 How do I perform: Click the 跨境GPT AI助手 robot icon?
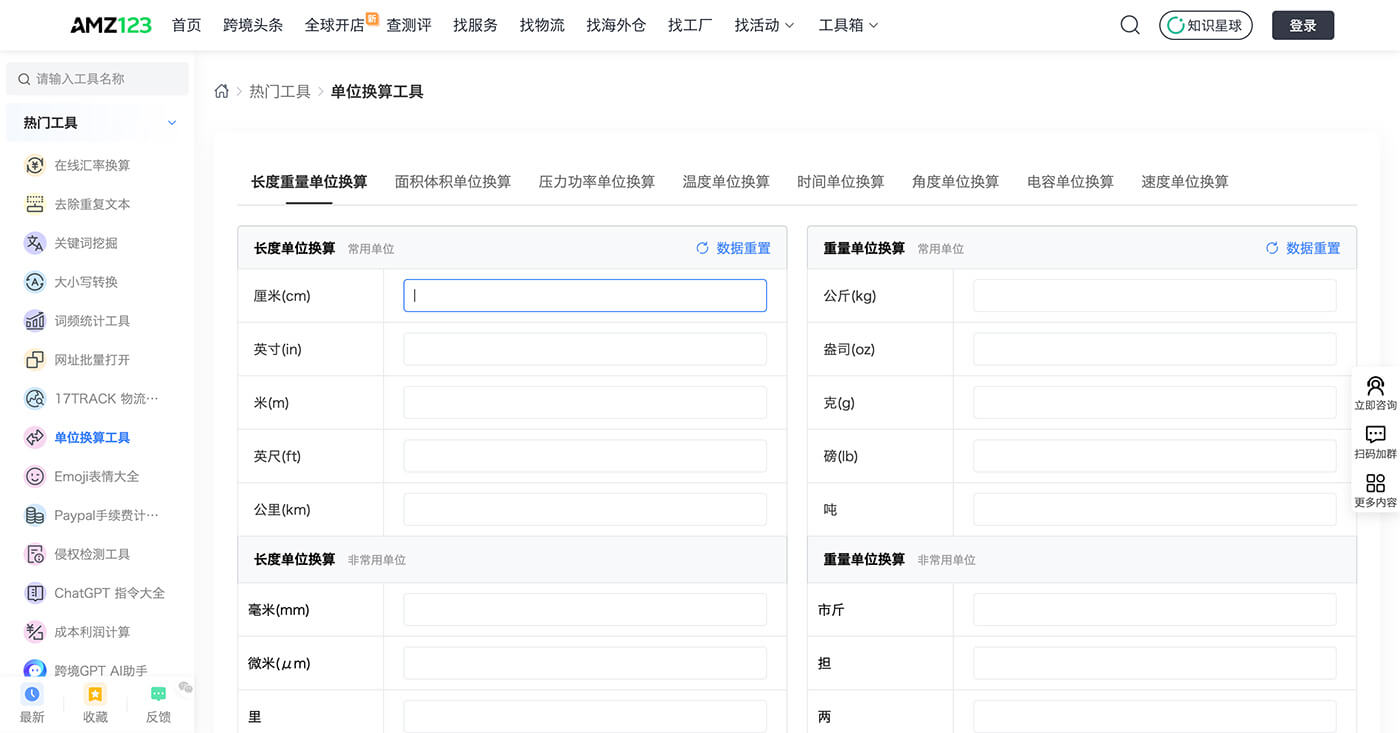tap(35, 670)
